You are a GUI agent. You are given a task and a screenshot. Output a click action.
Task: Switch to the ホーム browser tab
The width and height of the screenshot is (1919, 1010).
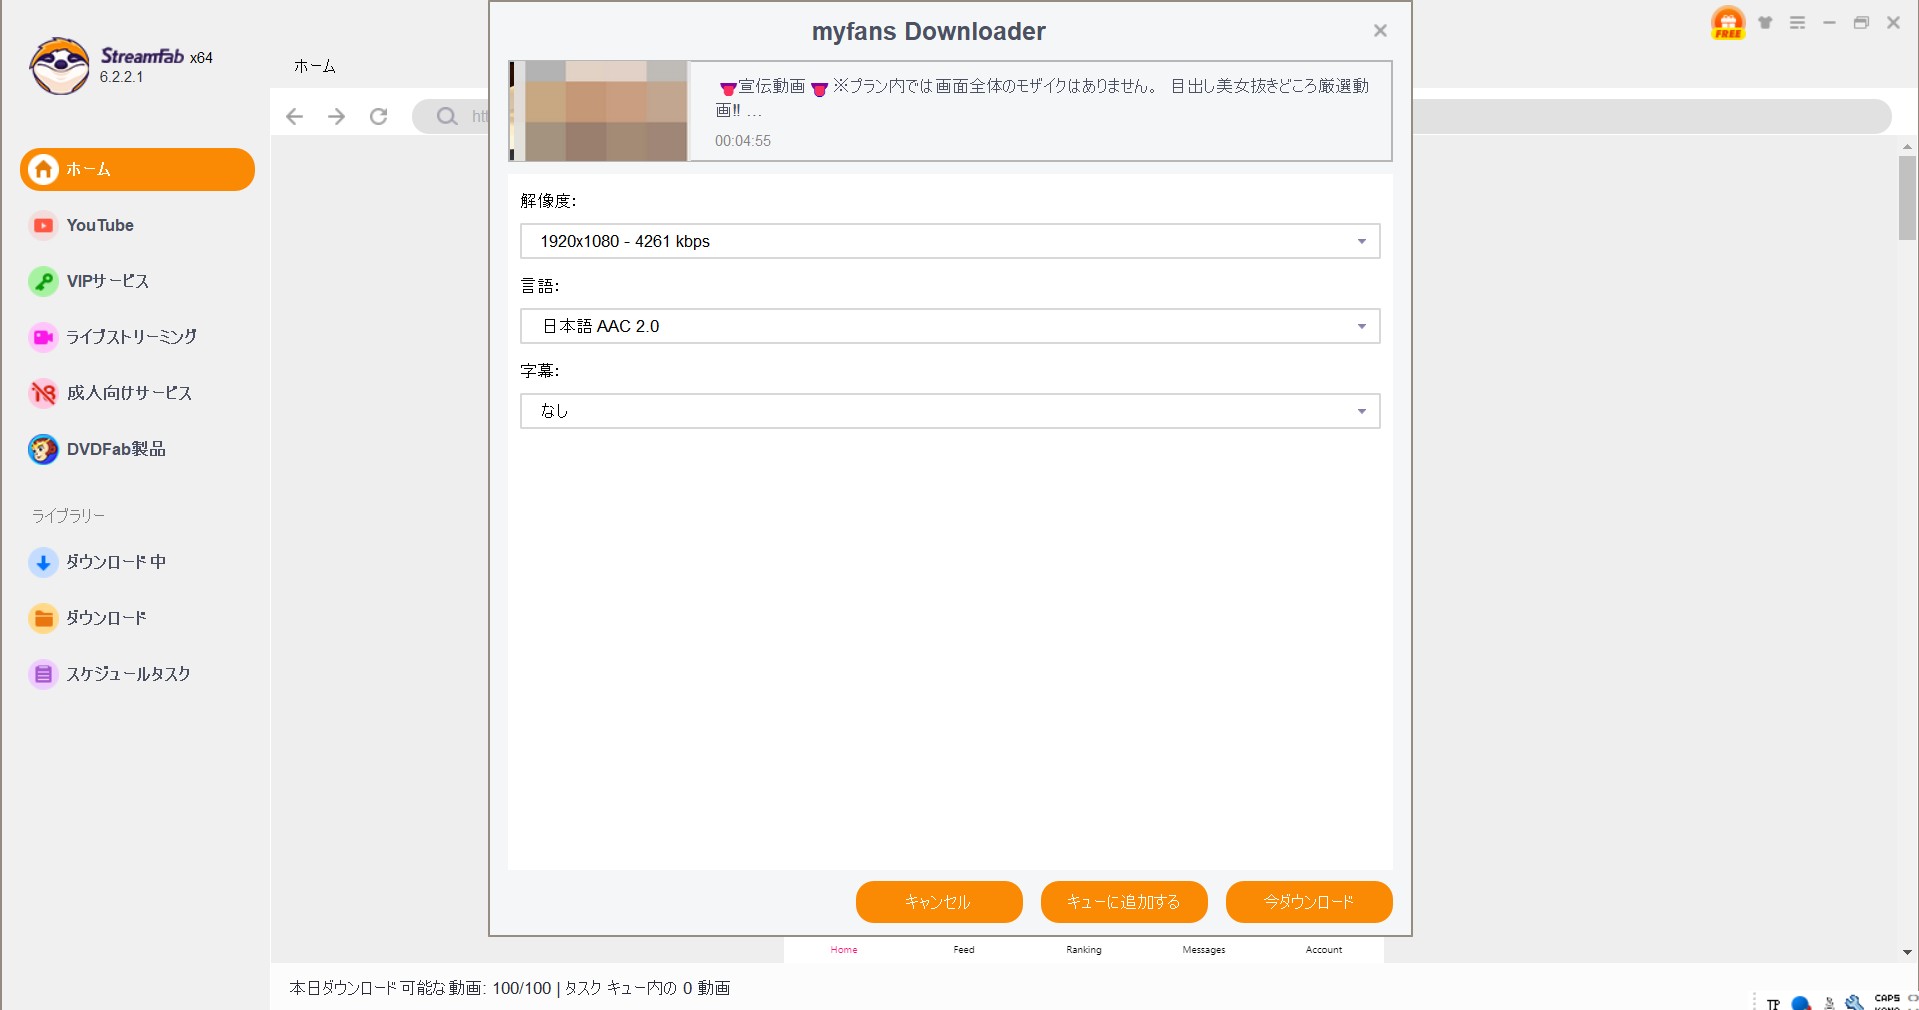(314, 66)
